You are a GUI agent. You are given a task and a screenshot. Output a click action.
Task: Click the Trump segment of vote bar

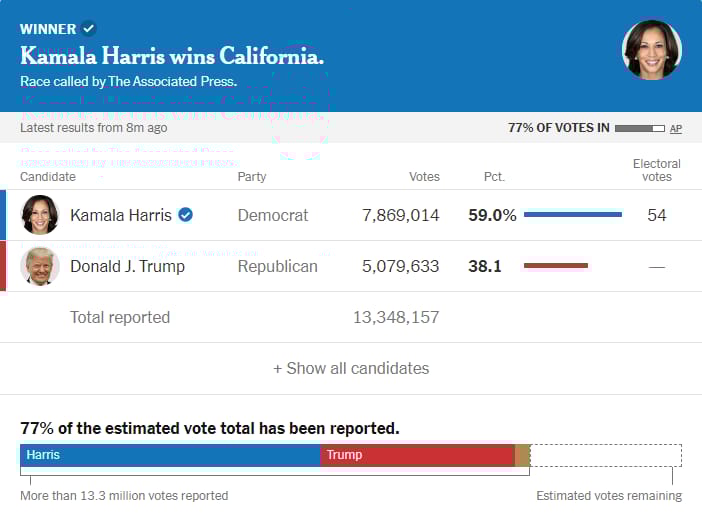tap(417, 455)
